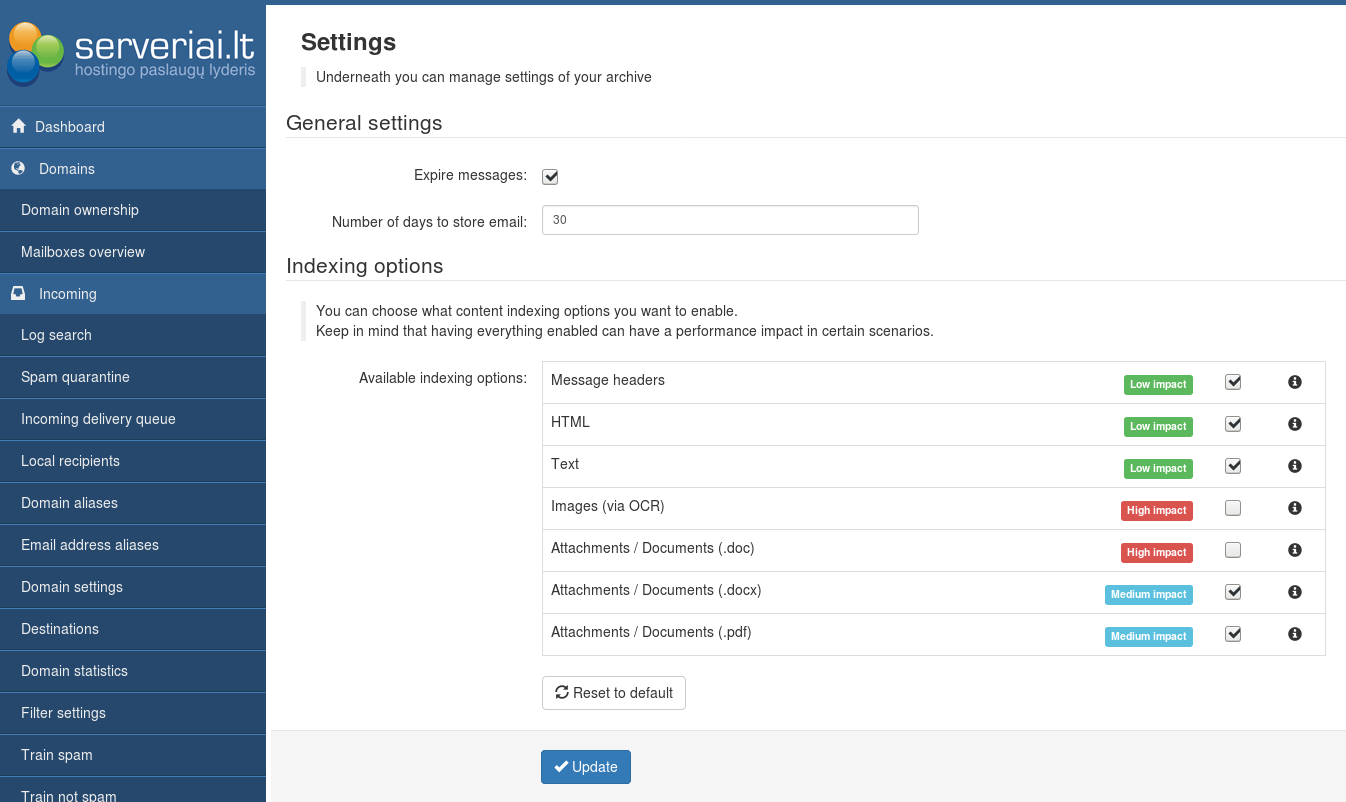
Task: Show info for Attachments (.docx) option
Action: point(1294,592)
